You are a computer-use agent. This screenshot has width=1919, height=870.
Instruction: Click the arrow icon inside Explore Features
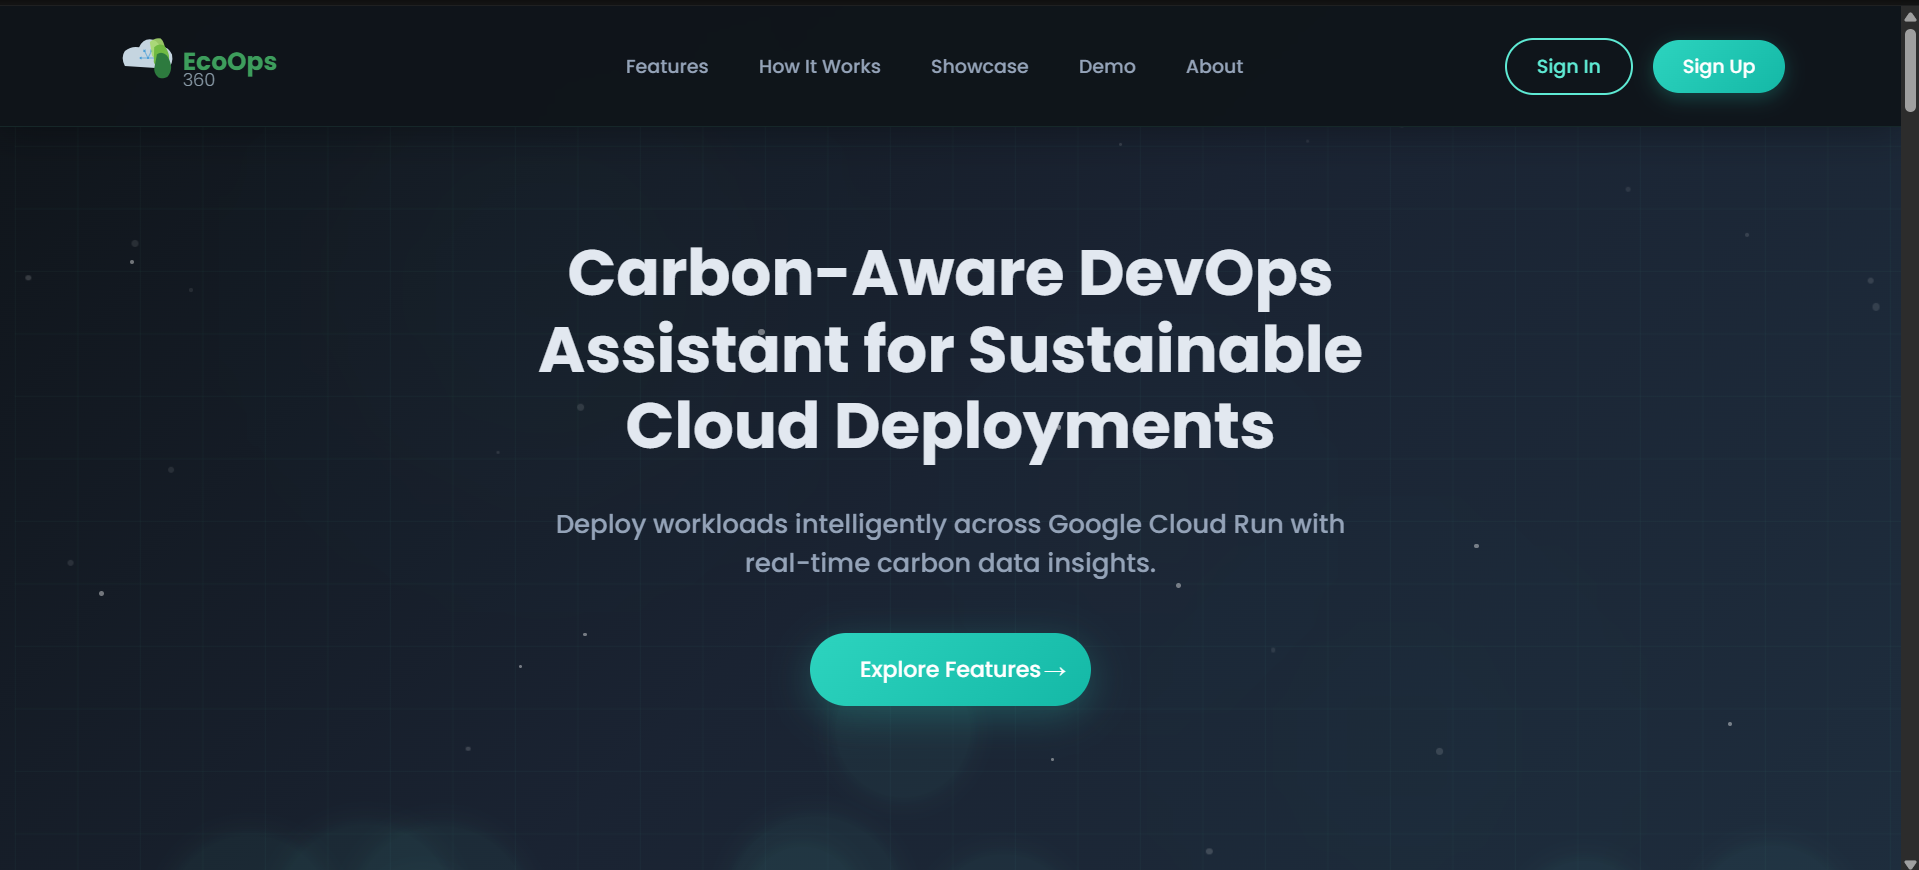click(x=1055, y=671)
